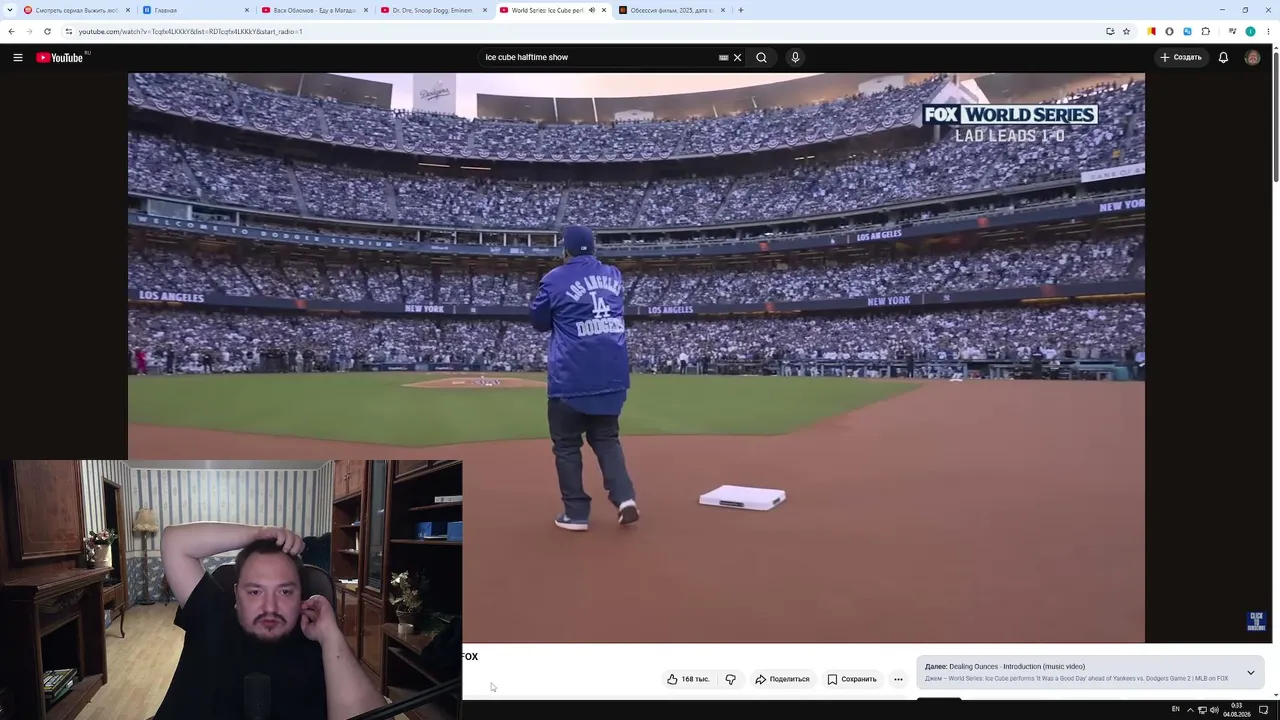
Task: Close the Вася Обломов tab
Action: (x=366, y=10)
